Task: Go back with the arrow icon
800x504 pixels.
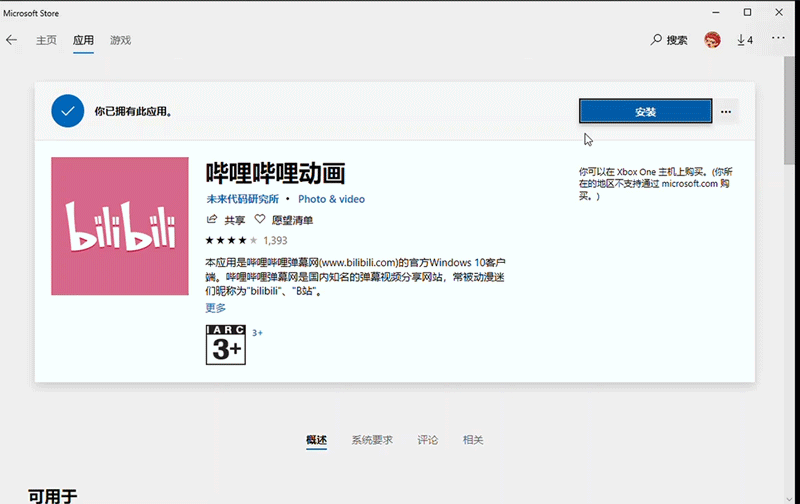Action: tap(11, 40)
